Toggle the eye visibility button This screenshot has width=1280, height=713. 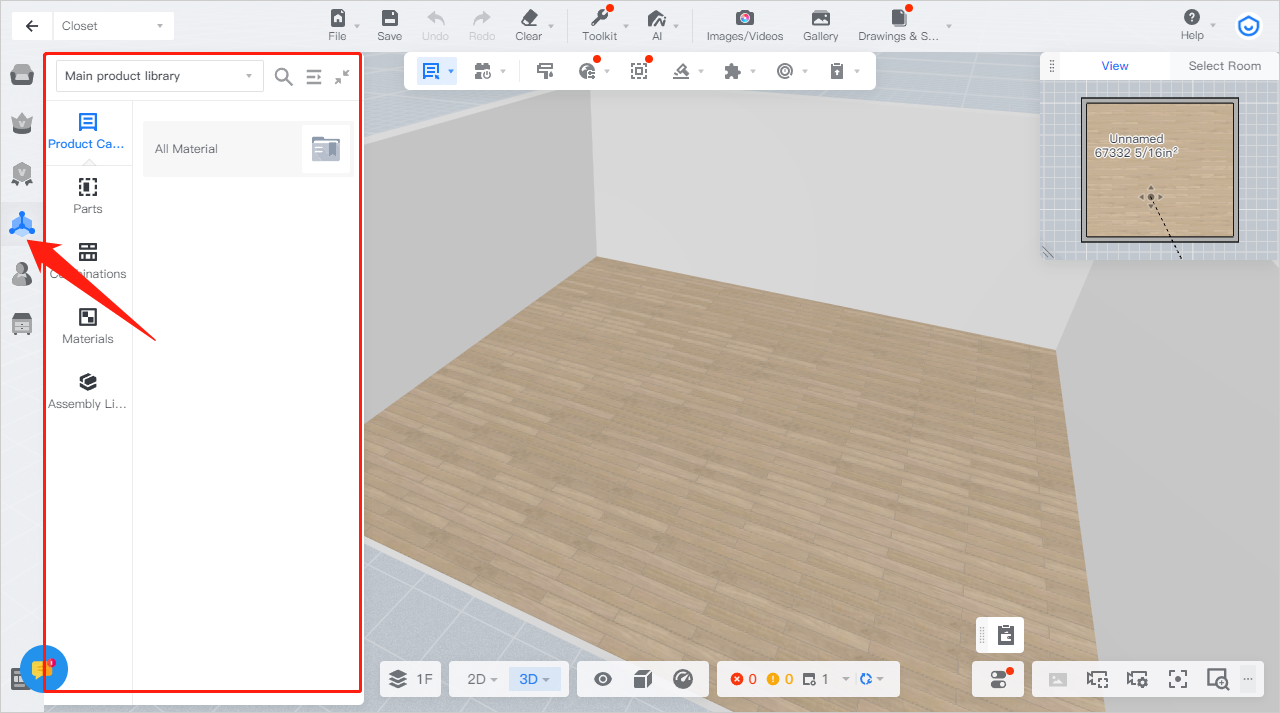tap(602, 679)
